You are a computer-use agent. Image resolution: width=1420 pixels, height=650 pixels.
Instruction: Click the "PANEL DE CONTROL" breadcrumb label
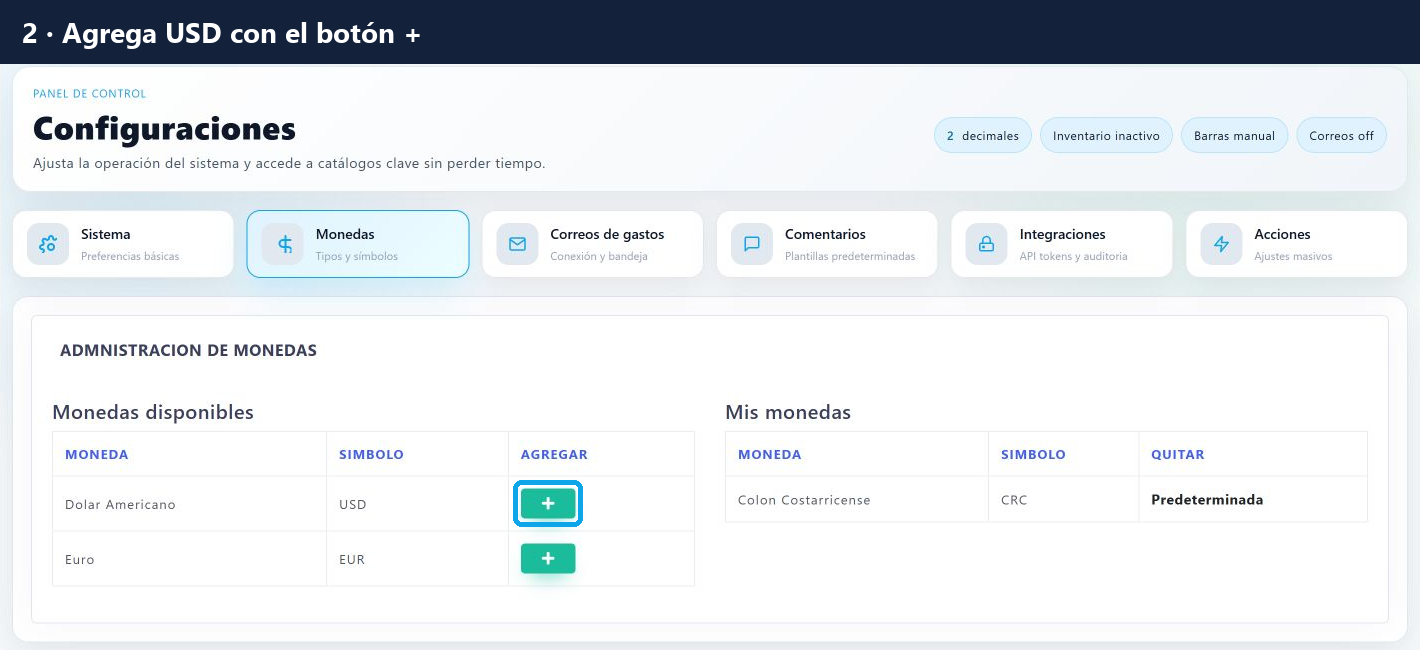[x=90, y=94]
